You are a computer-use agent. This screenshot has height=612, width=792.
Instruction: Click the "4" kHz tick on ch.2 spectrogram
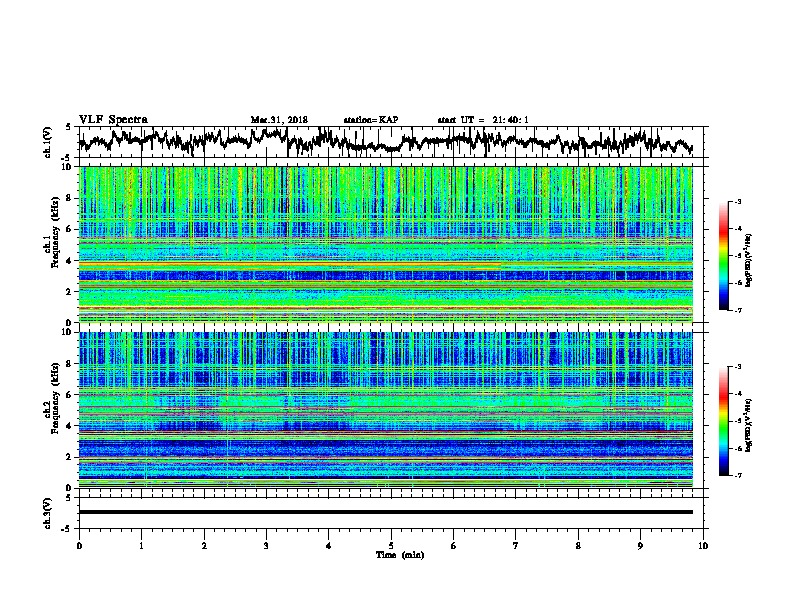pyautogui.click(x=70, y=426)
